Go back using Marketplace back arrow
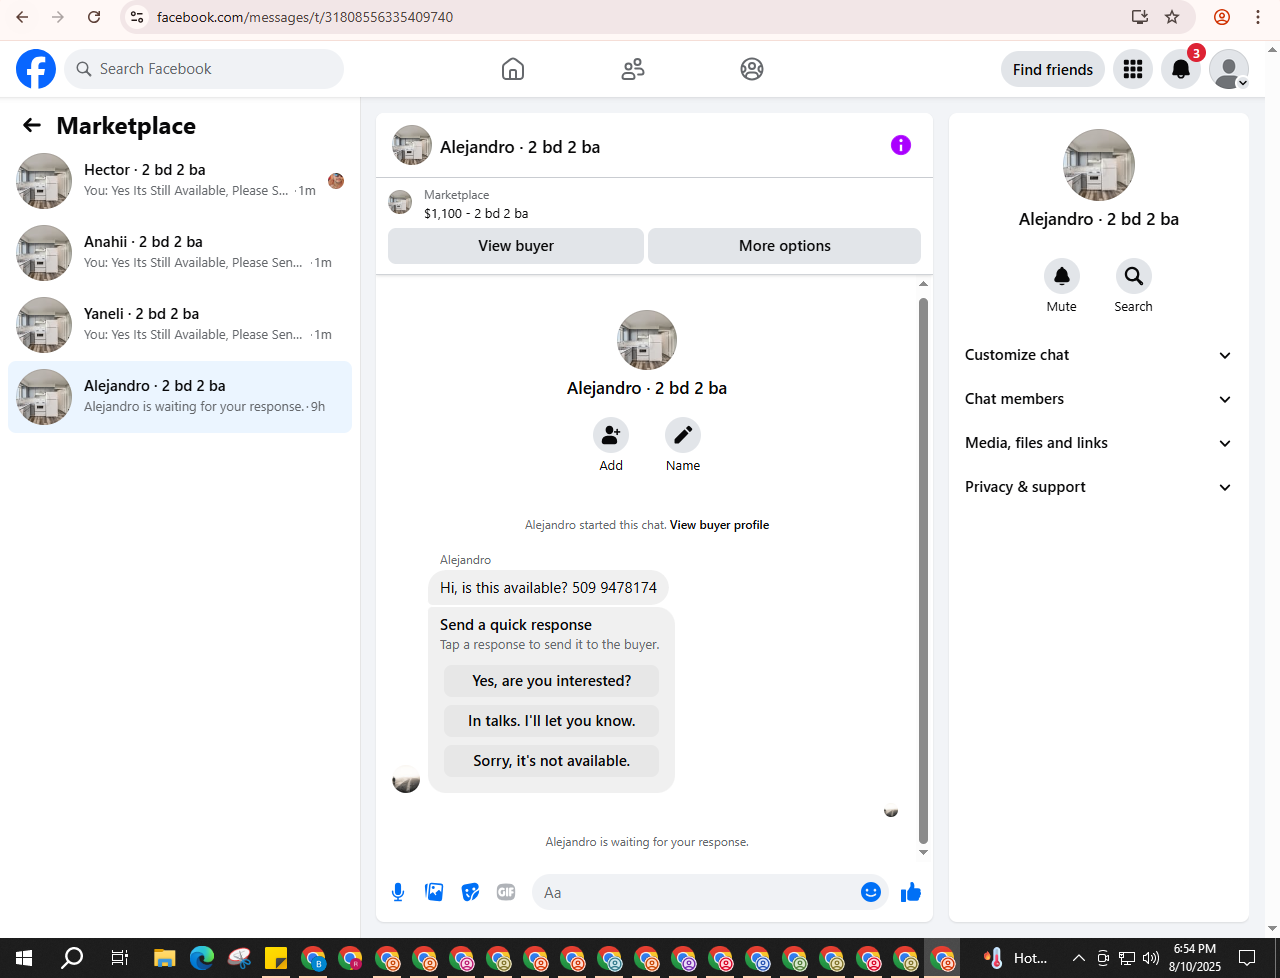The image size is (1280, 978). click(x=32, y=125)
